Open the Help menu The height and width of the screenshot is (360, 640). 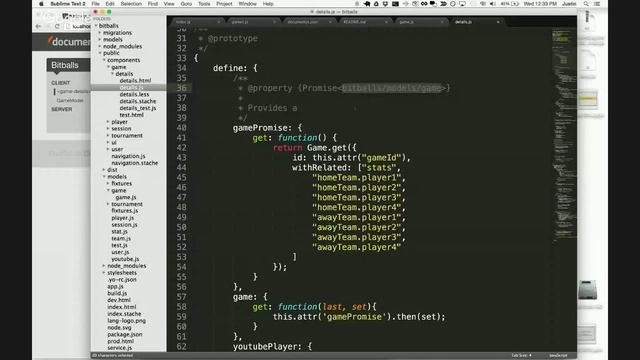pyautogui.click(x=268, y=4)
